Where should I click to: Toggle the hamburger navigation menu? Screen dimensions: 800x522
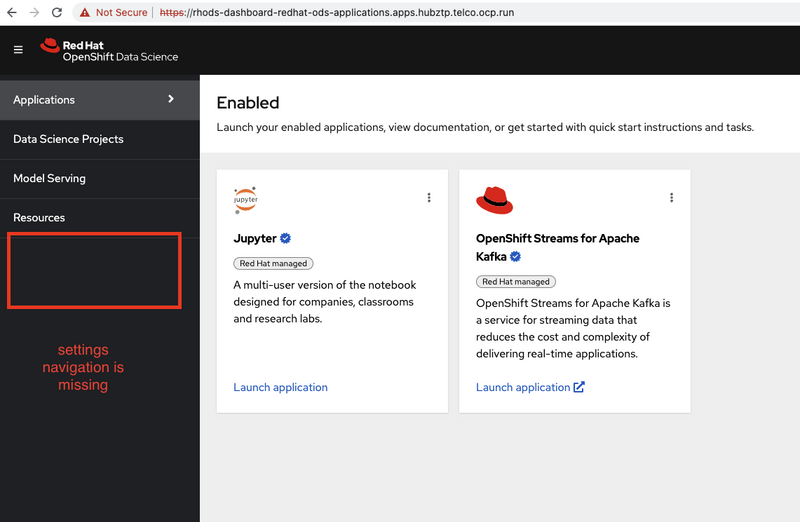(18, 49)
